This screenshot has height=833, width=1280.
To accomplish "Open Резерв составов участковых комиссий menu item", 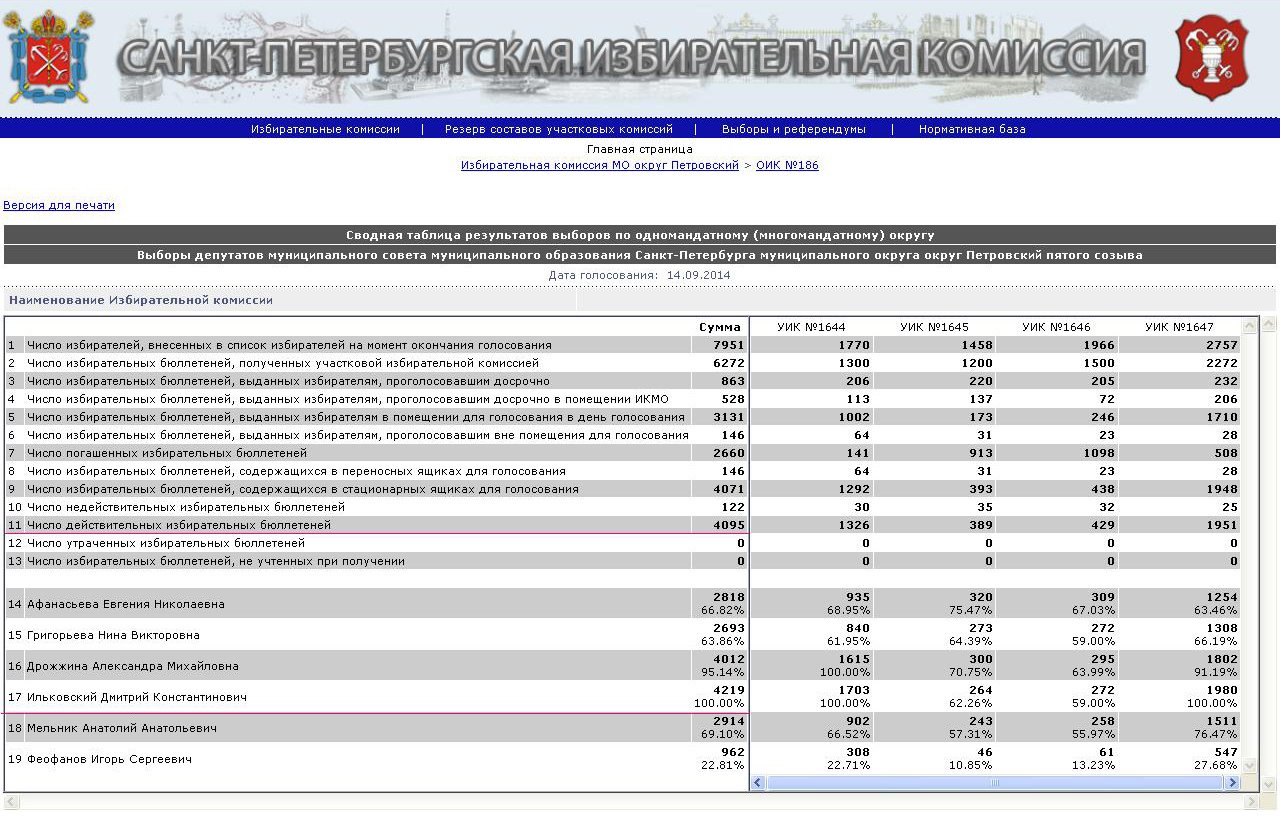I will point(558,129).
